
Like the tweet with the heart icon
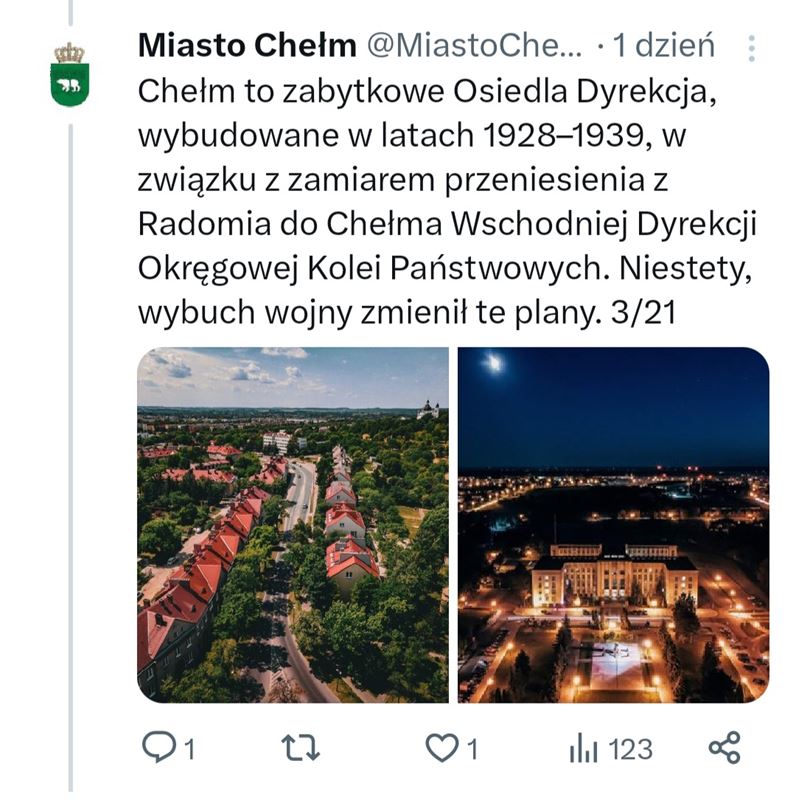pyautogui.click(x=441, y=748)
